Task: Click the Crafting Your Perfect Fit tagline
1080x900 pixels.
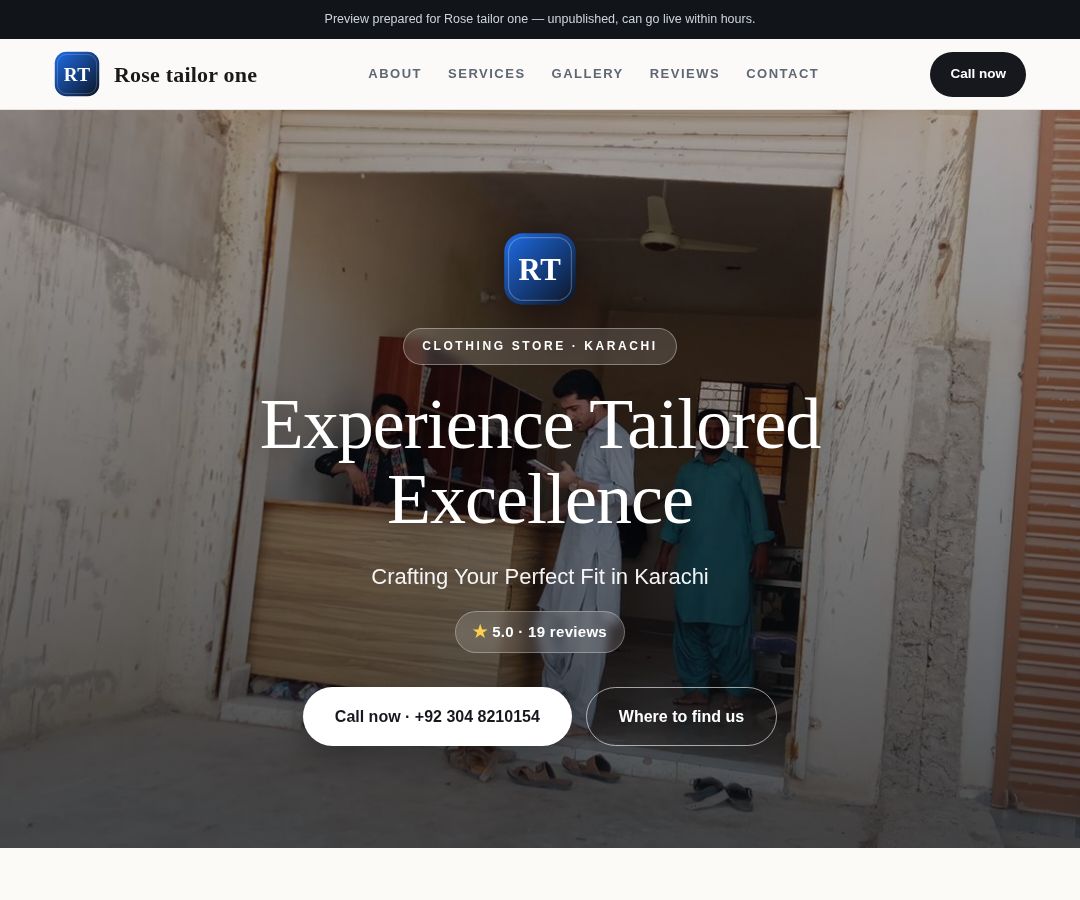Action: coord(539,576)
